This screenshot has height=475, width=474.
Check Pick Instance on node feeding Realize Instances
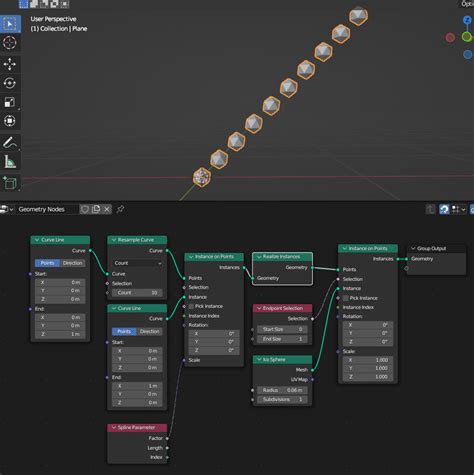(x=191, y=306)
